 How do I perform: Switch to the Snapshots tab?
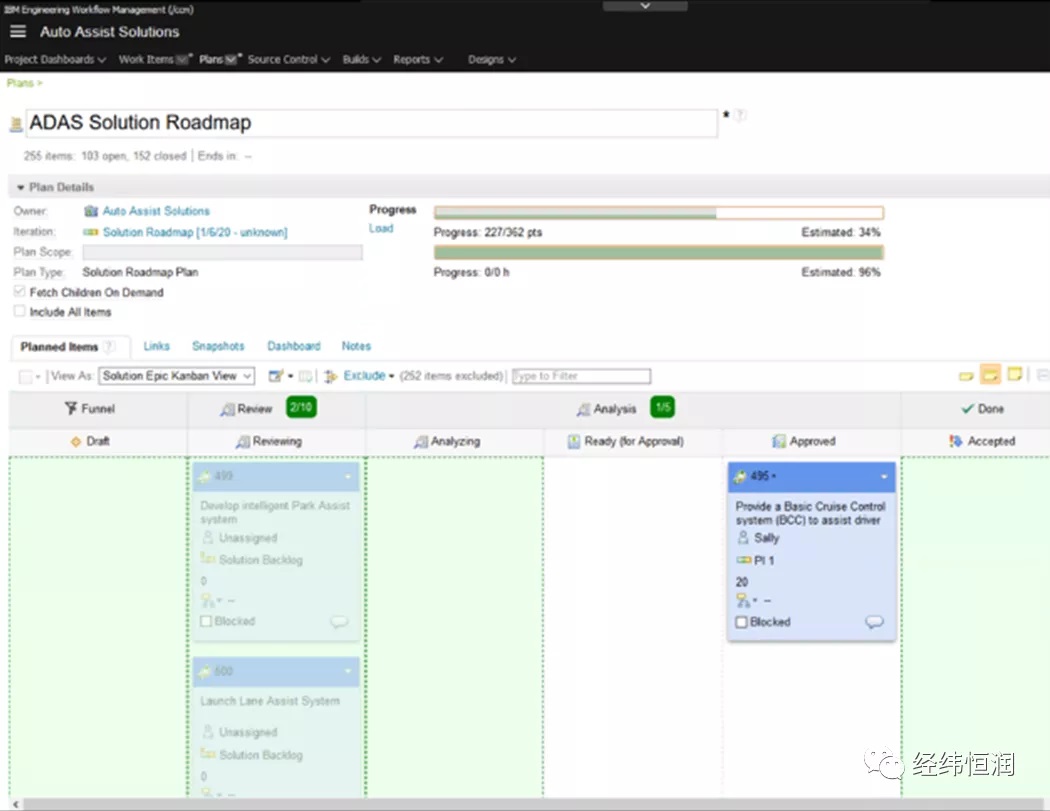218,346
